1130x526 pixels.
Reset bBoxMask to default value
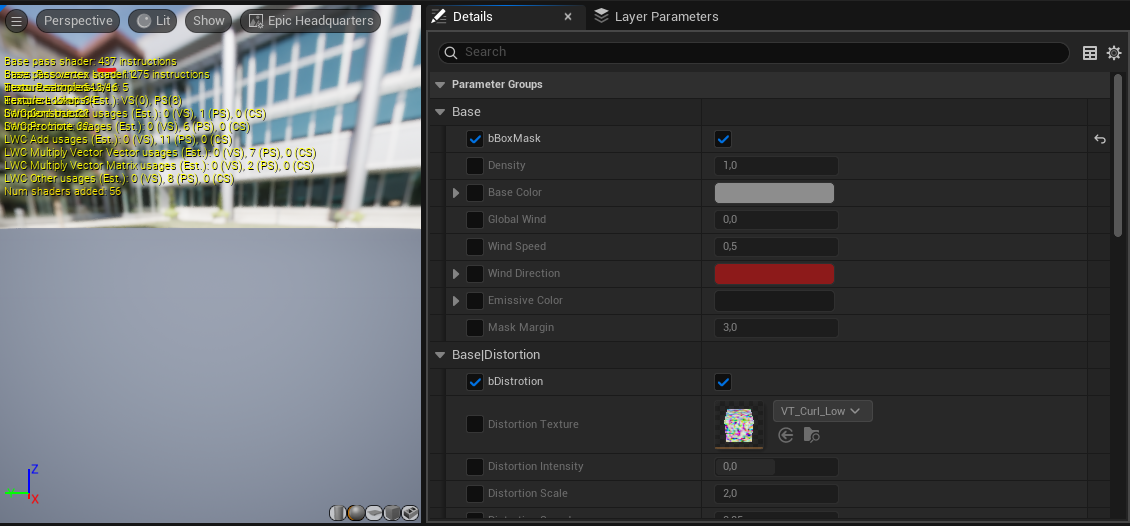(1100, 139)
